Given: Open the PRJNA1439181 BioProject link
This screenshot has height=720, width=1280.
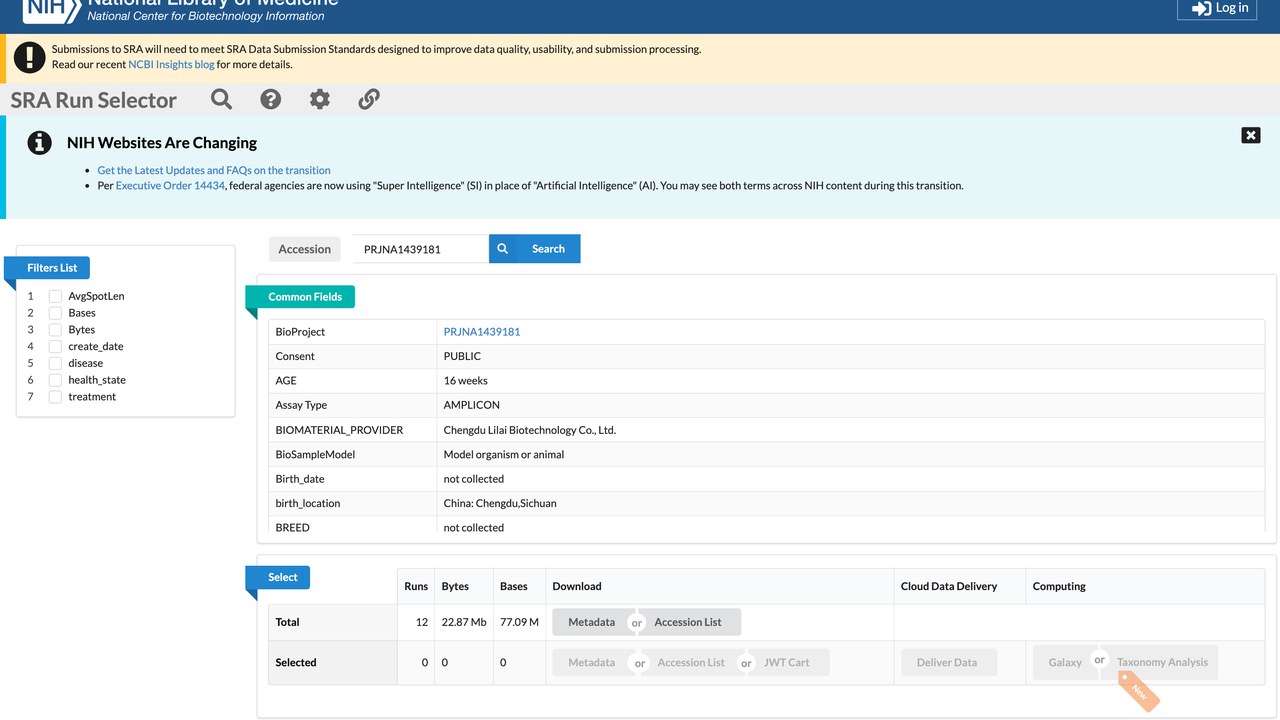Looking at the screenshot, I should (482, 332).
